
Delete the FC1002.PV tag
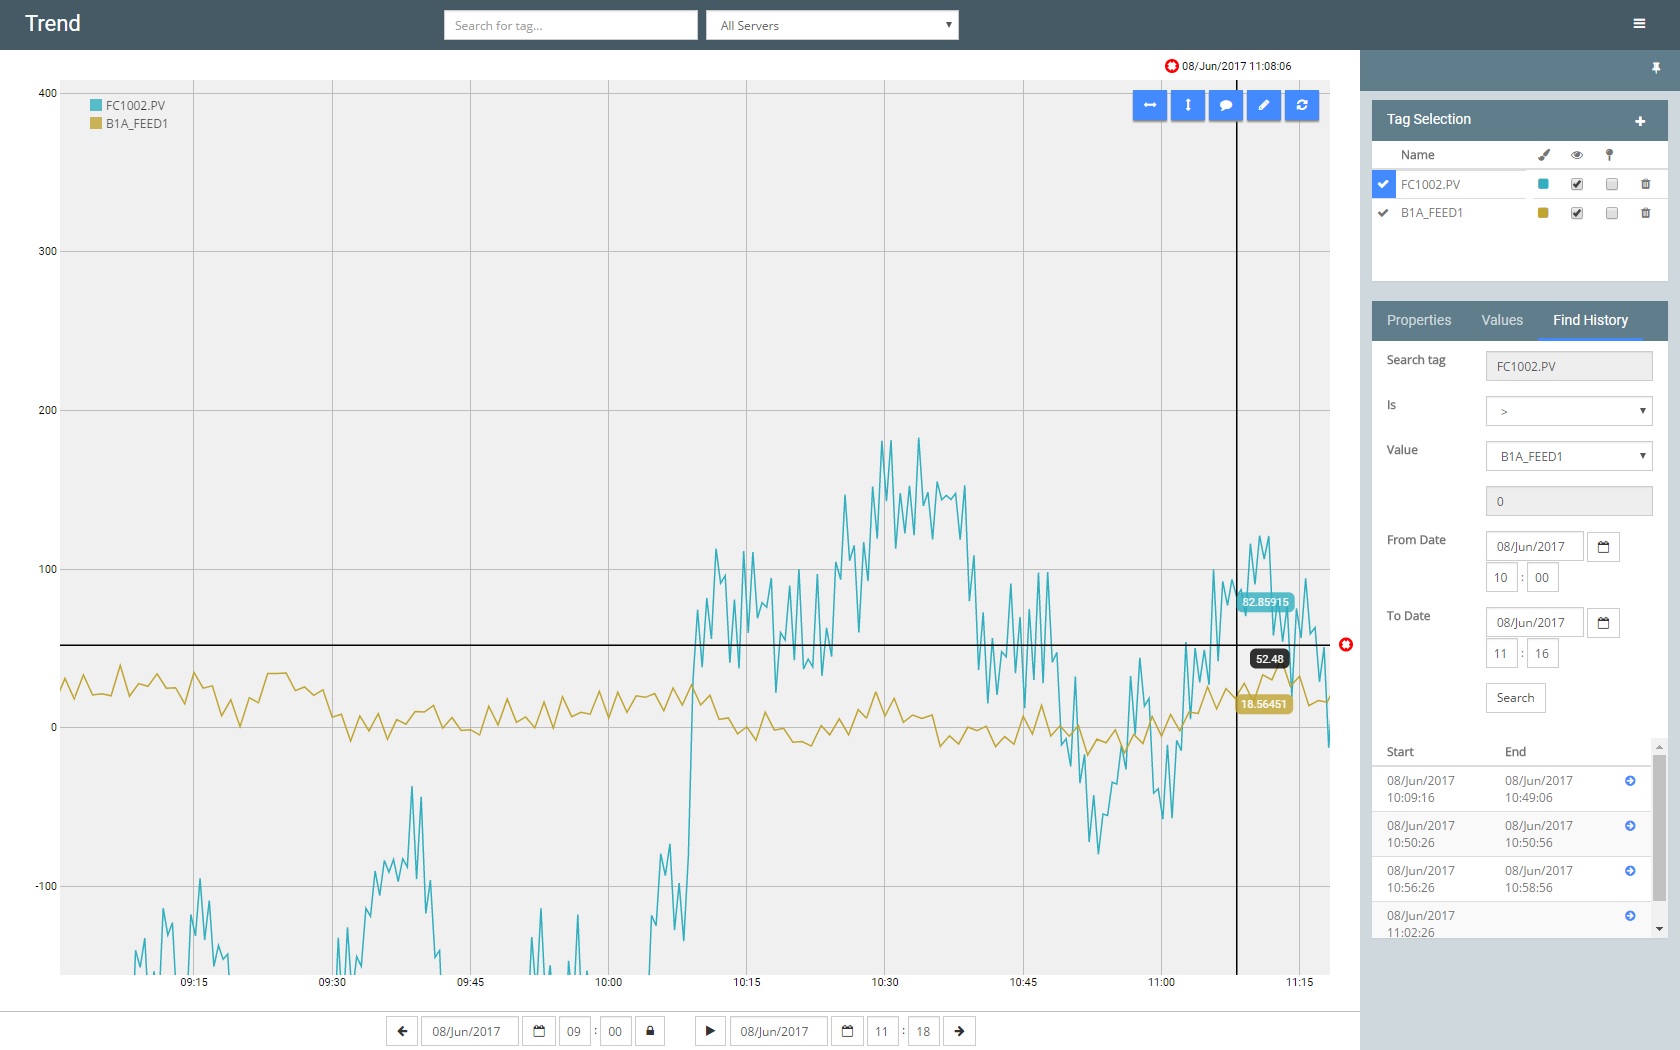[1645, 184]
